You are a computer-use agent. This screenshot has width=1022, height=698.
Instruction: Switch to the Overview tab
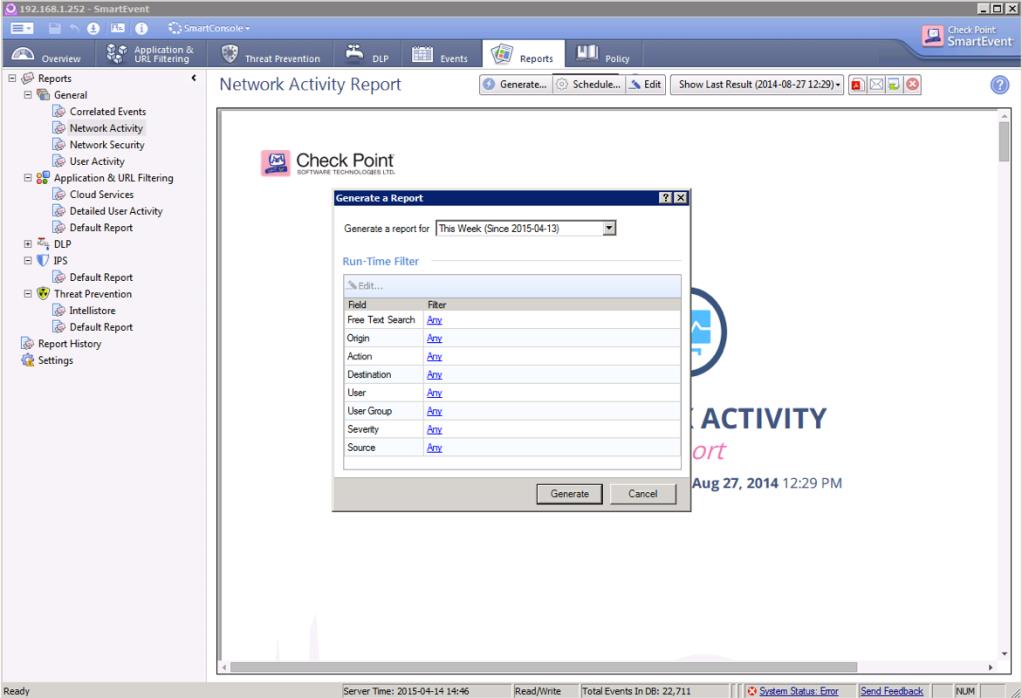pyautogui.click(x=46, y=54)
